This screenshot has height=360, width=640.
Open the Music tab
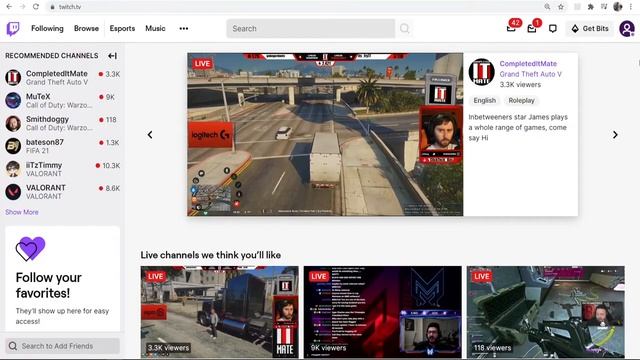(155, 29)
